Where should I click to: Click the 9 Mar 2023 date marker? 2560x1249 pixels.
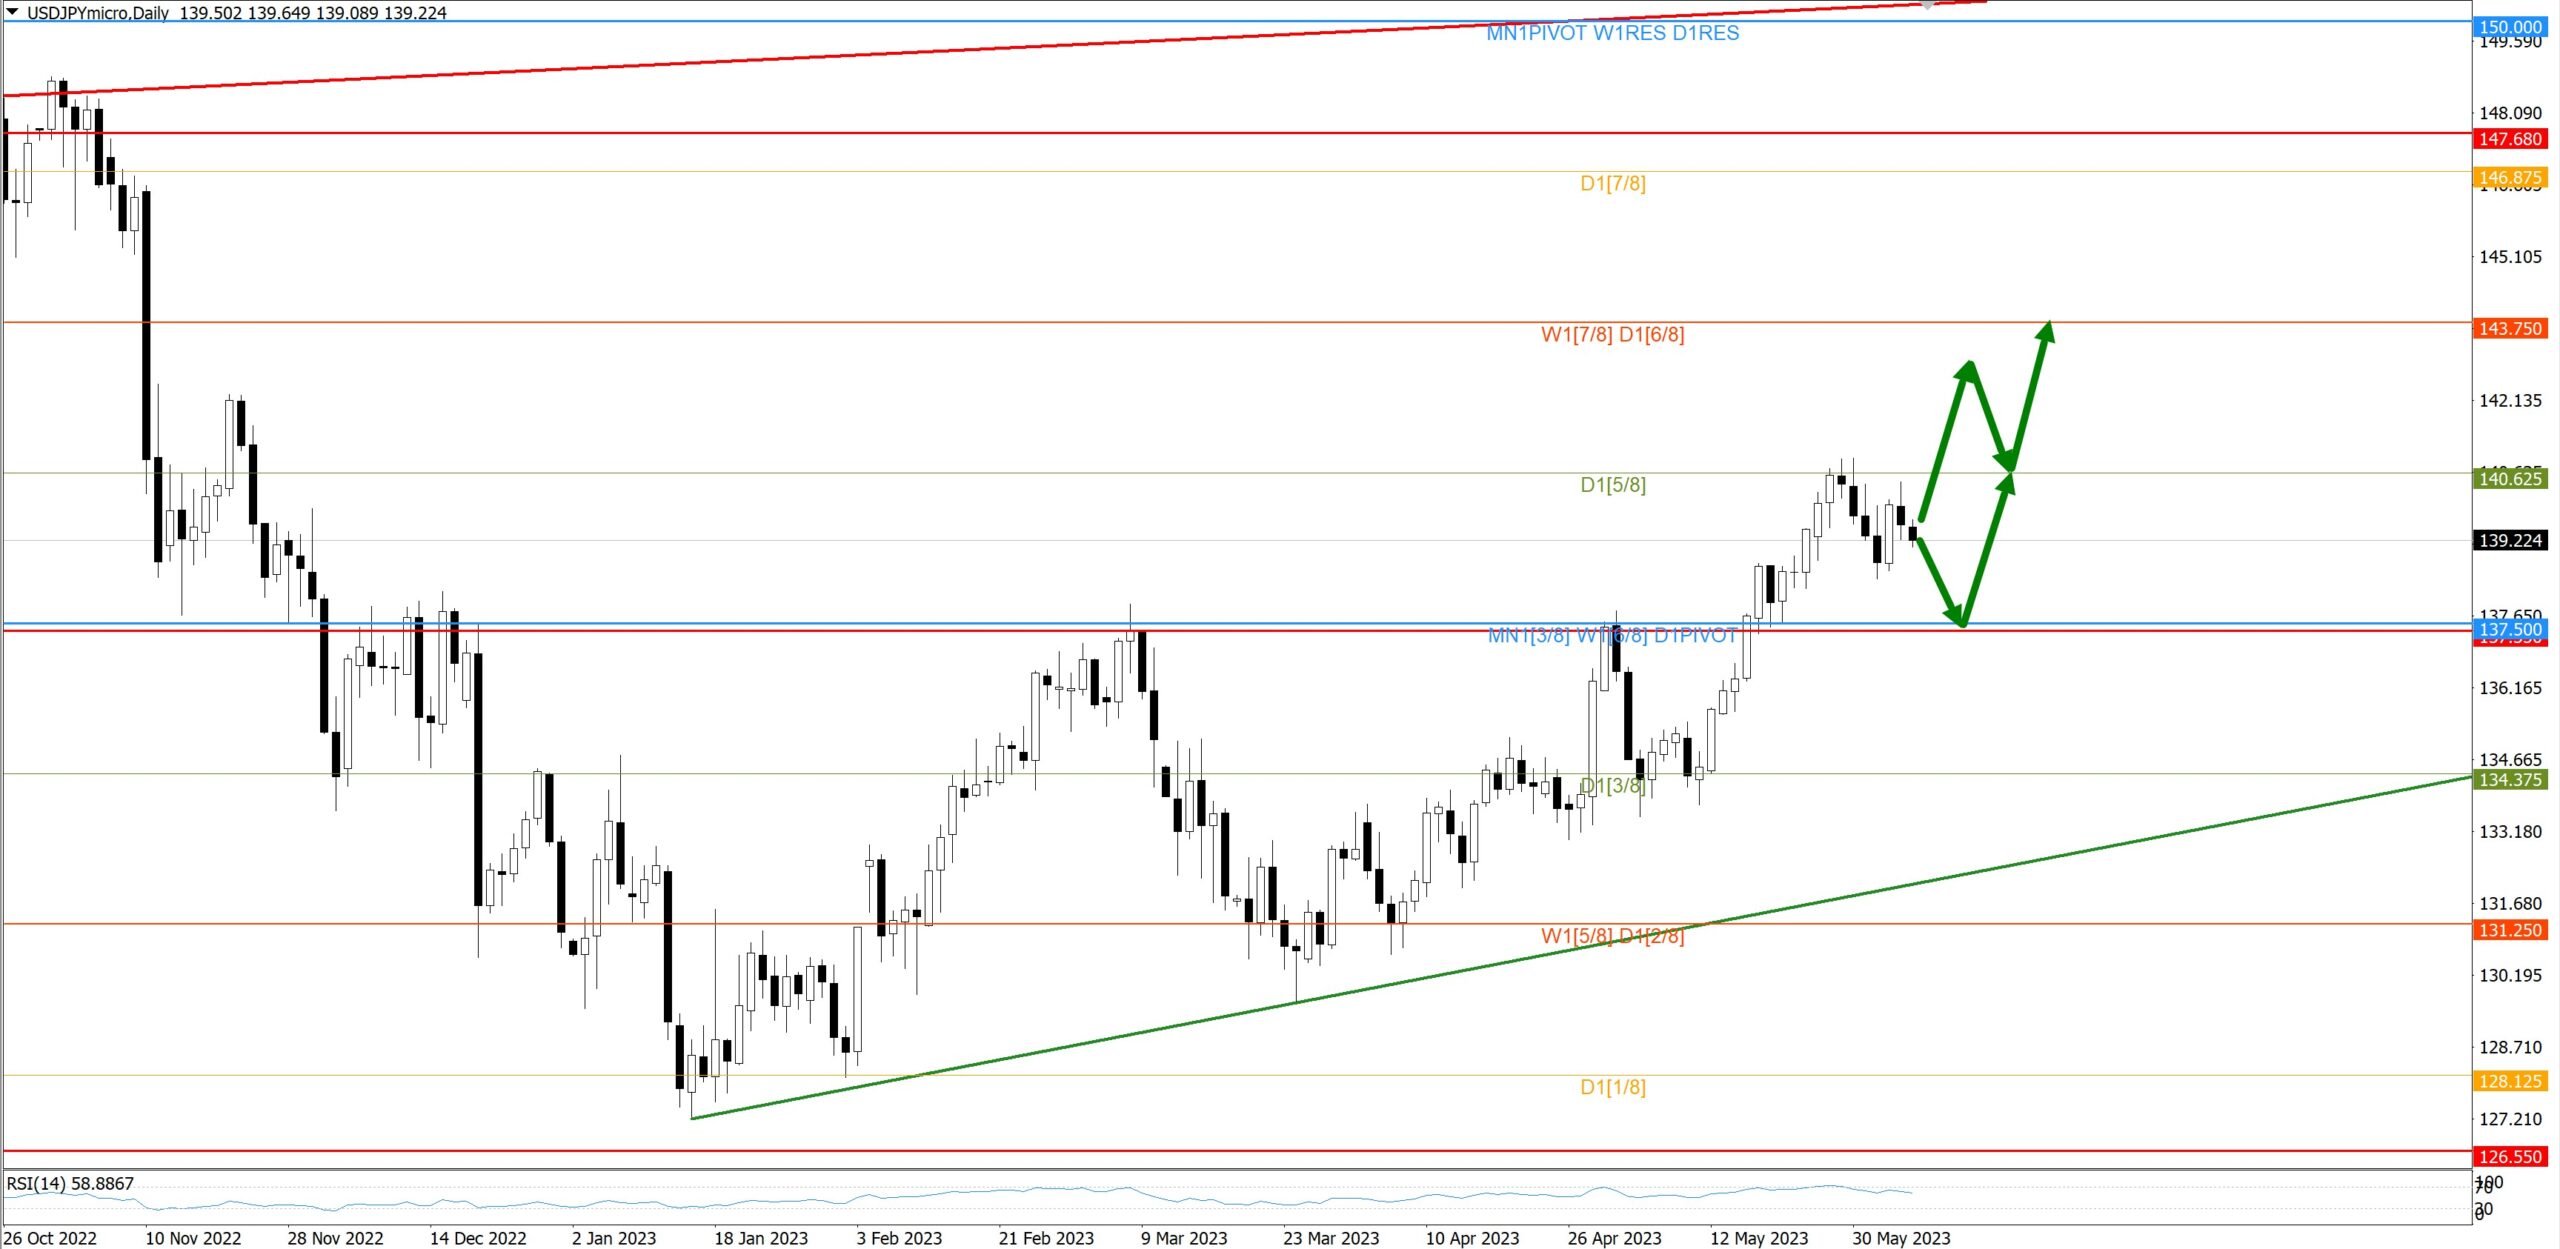(x=1183, y=1238)
